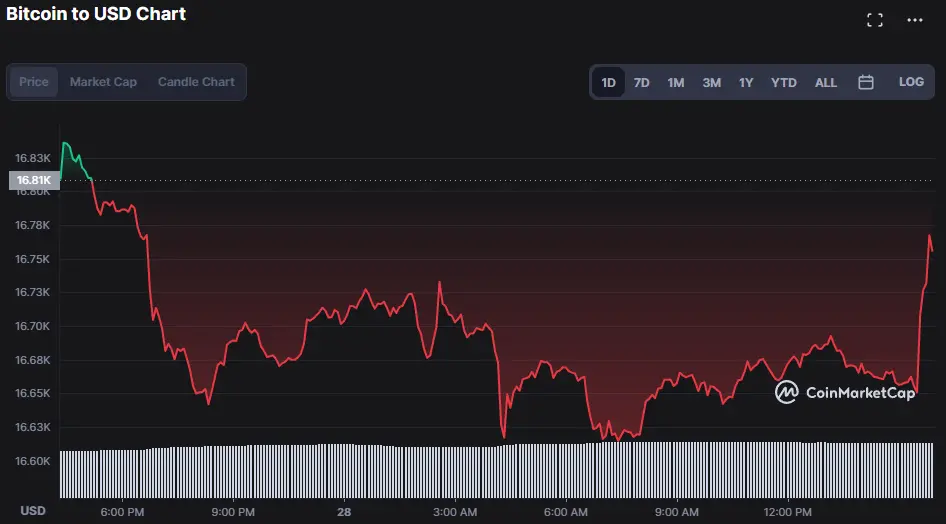This screenshot has height=524, width=946.
Task: Select the 7D time range
Action: (642, 82)
